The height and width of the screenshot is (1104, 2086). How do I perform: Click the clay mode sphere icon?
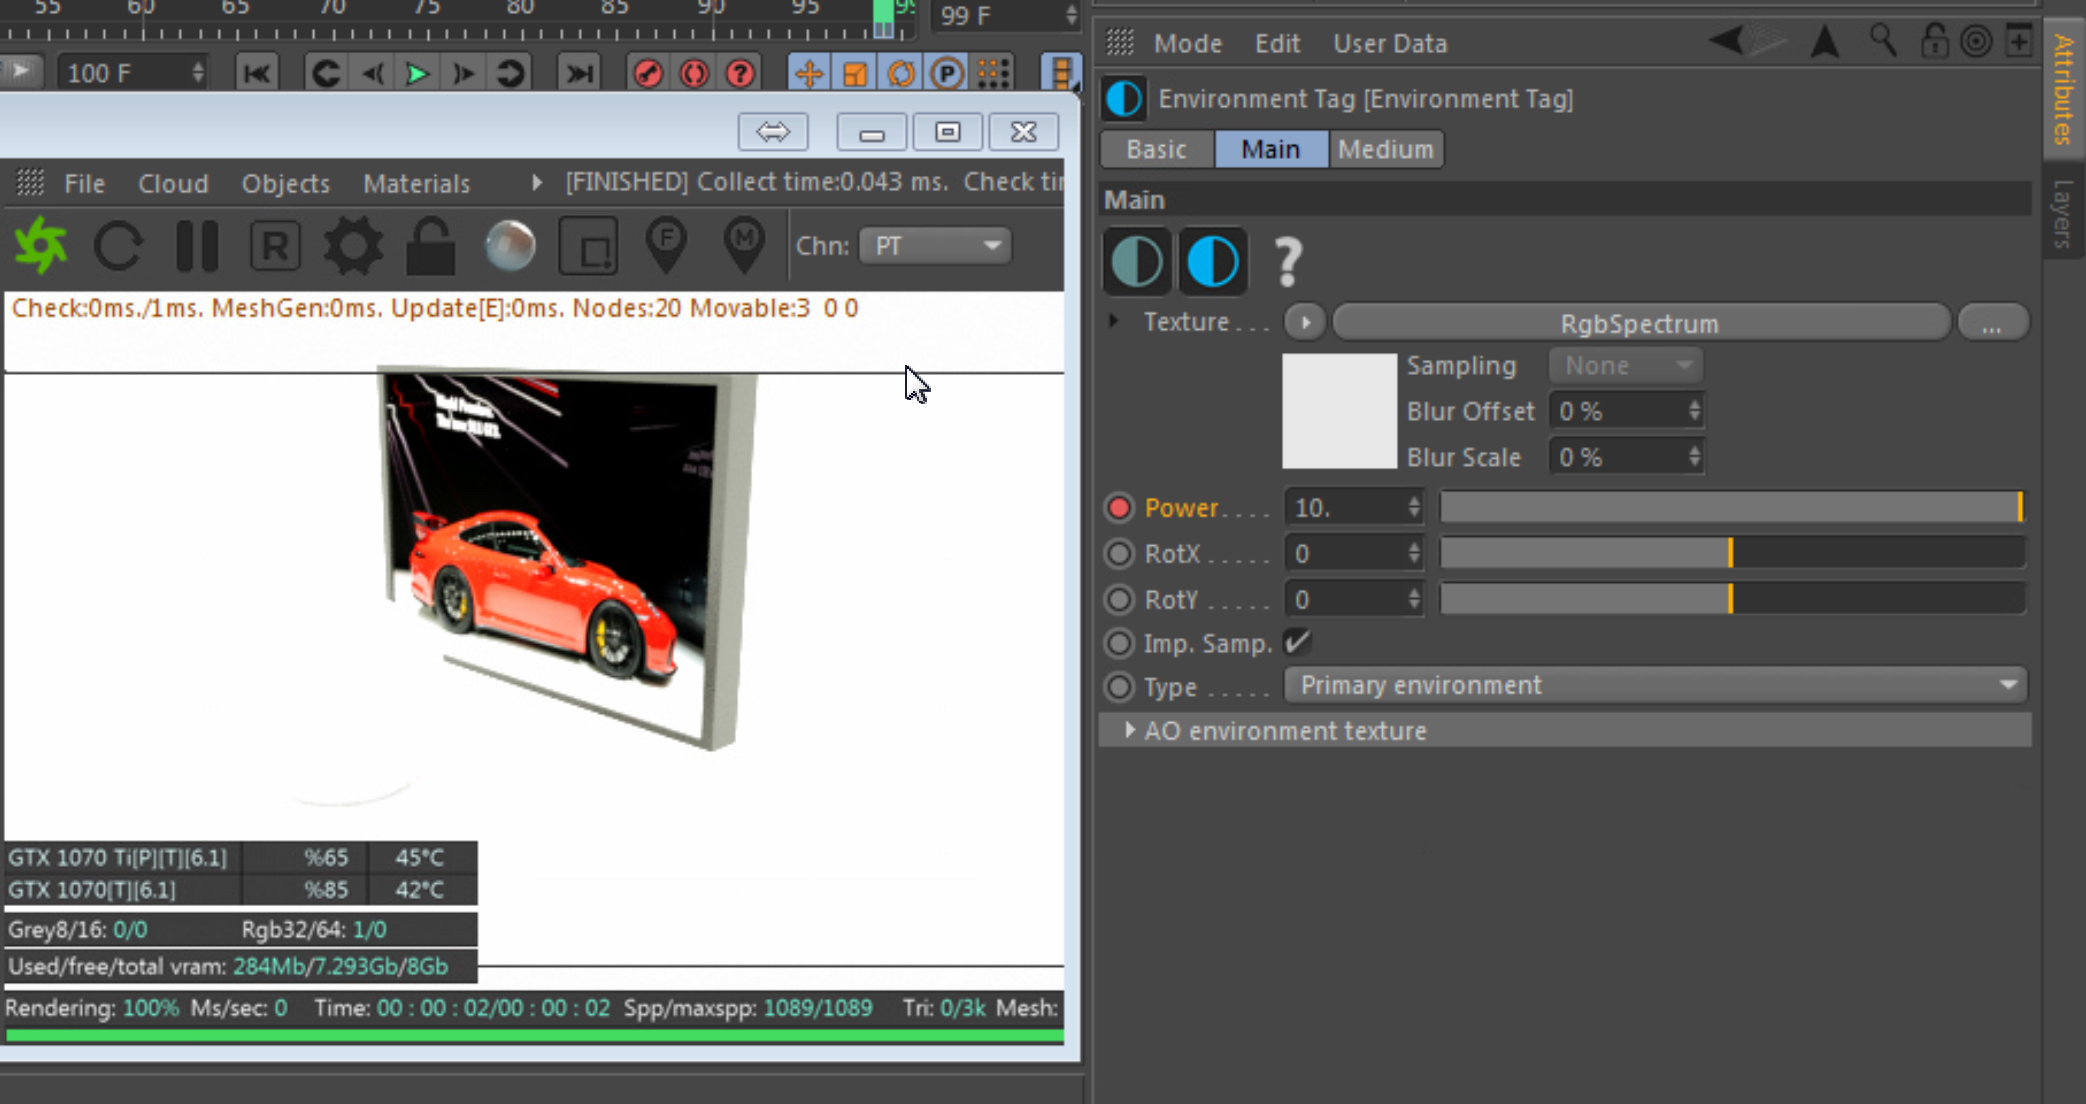click(510, 246)
